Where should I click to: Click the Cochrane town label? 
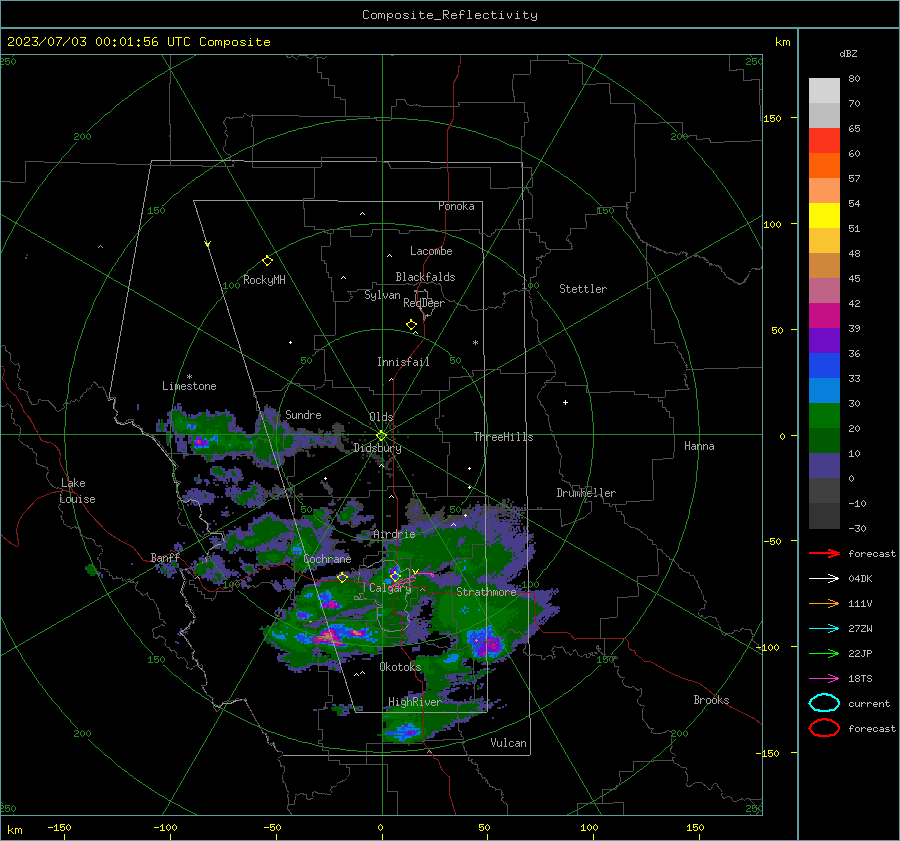pyautogui.click(x=327, y=559)
